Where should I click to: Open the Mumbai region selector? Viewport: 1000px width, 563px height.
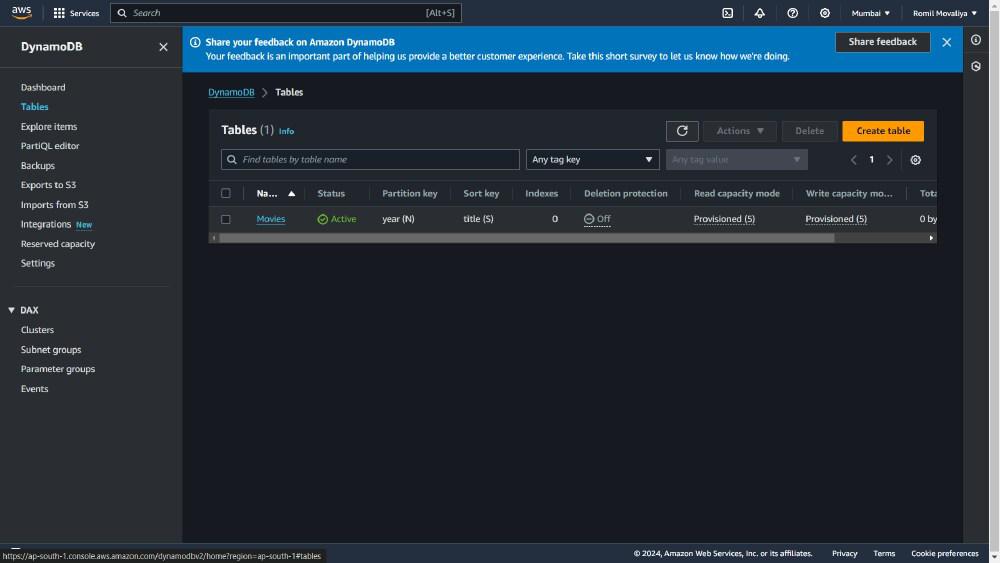tap(870, 13)
